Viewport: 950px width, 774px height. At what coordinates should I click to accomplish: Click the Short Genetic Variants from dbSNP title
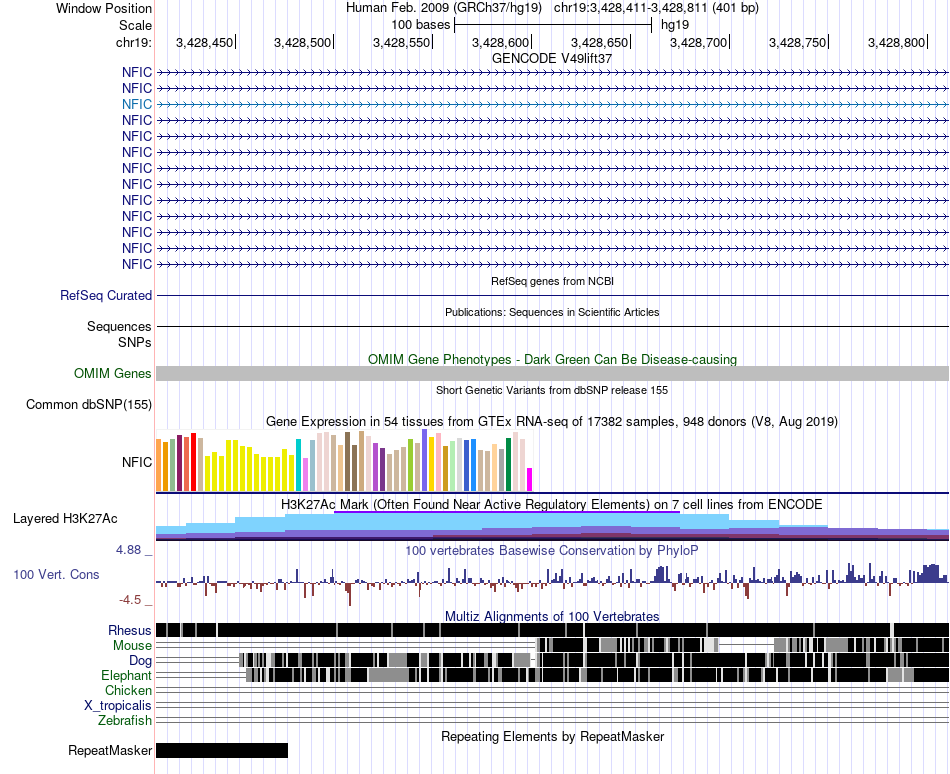[552, 390]
